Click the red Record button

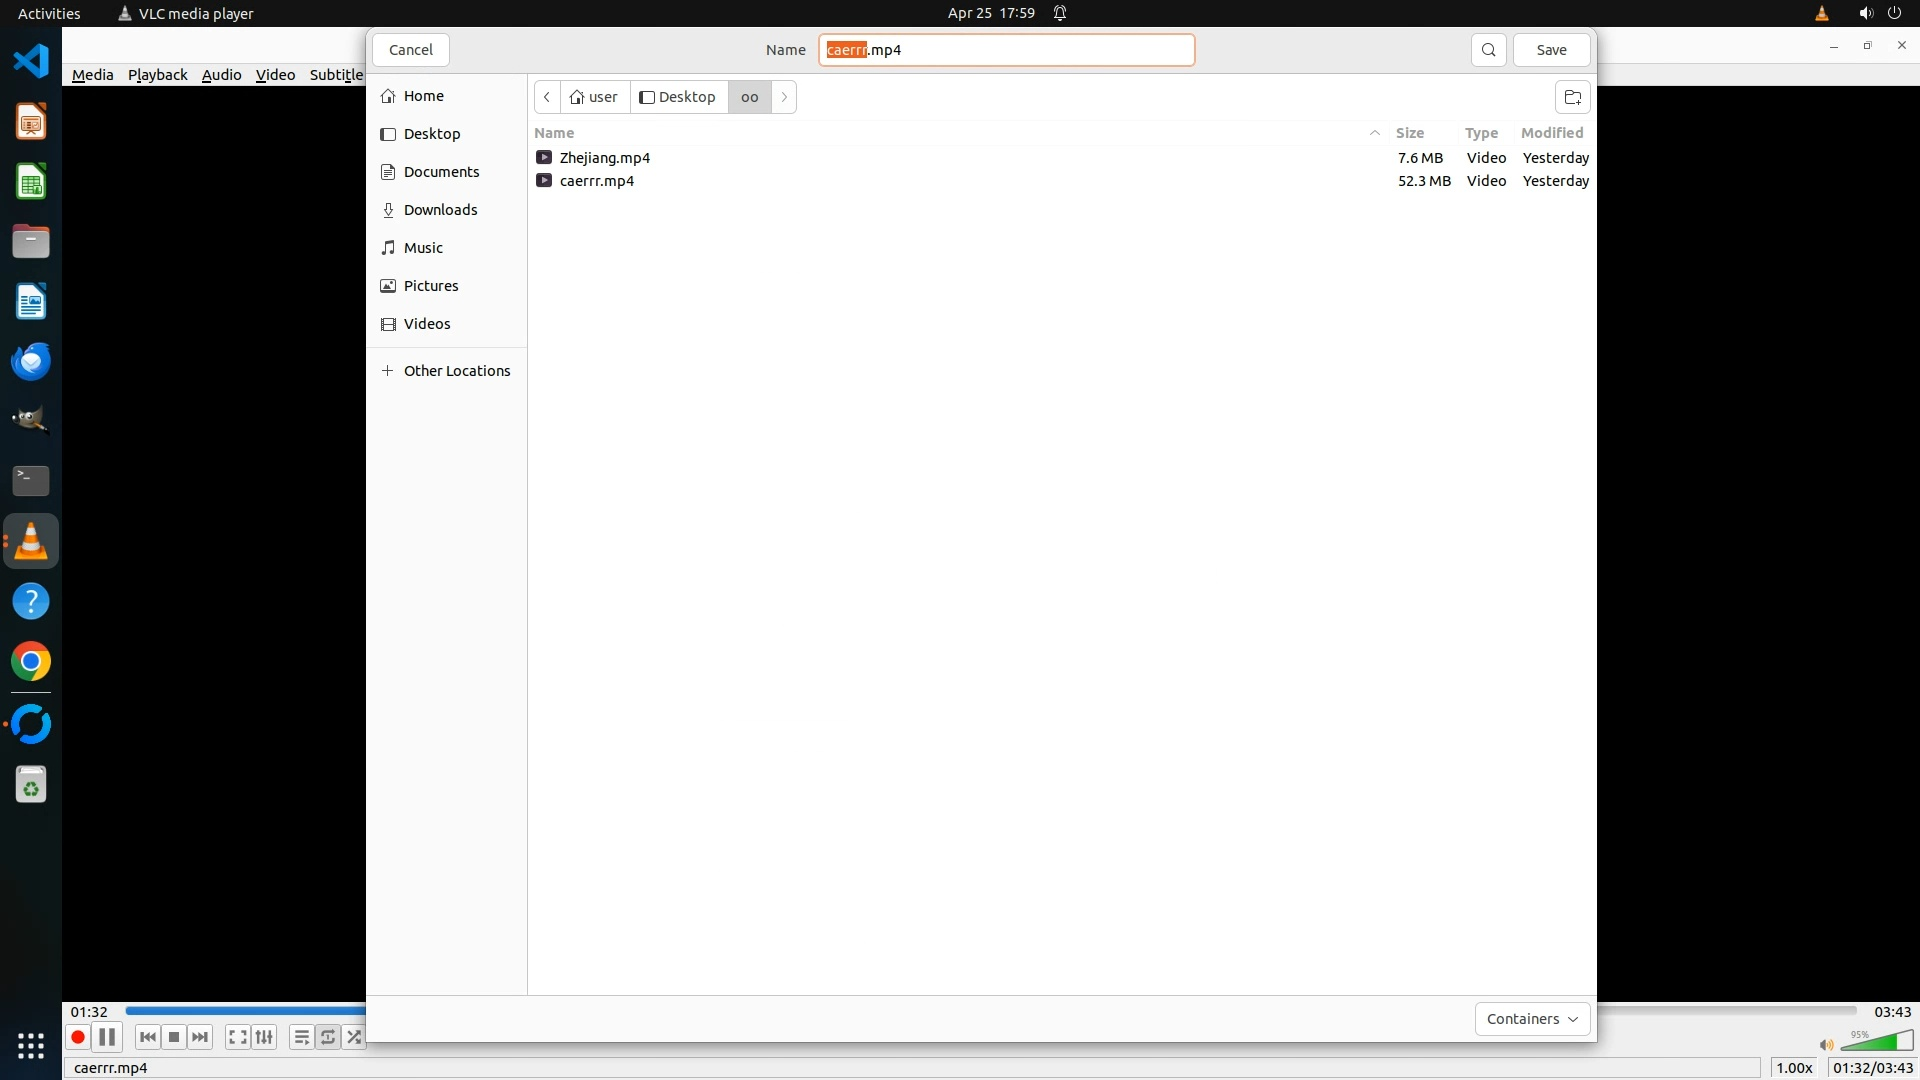77,1037
